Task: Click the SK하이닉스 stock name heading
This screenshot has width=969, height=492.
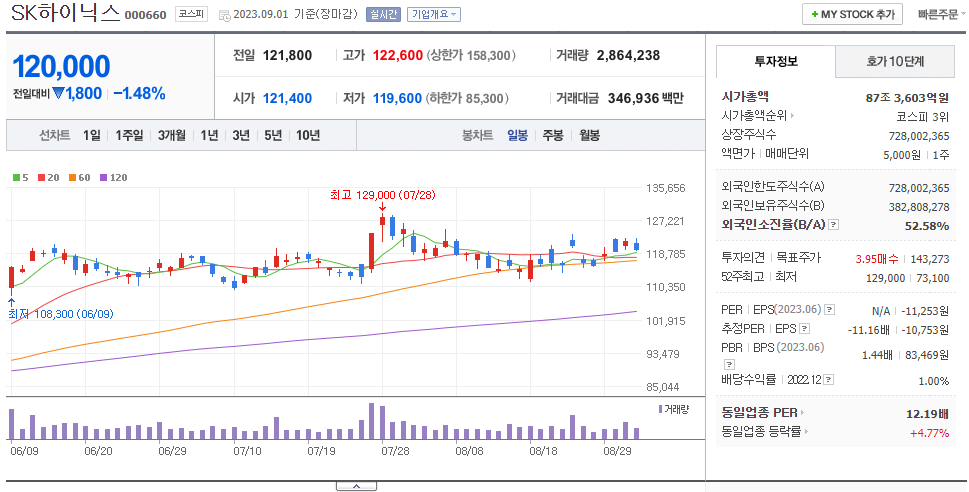Action: coord(66,13)
